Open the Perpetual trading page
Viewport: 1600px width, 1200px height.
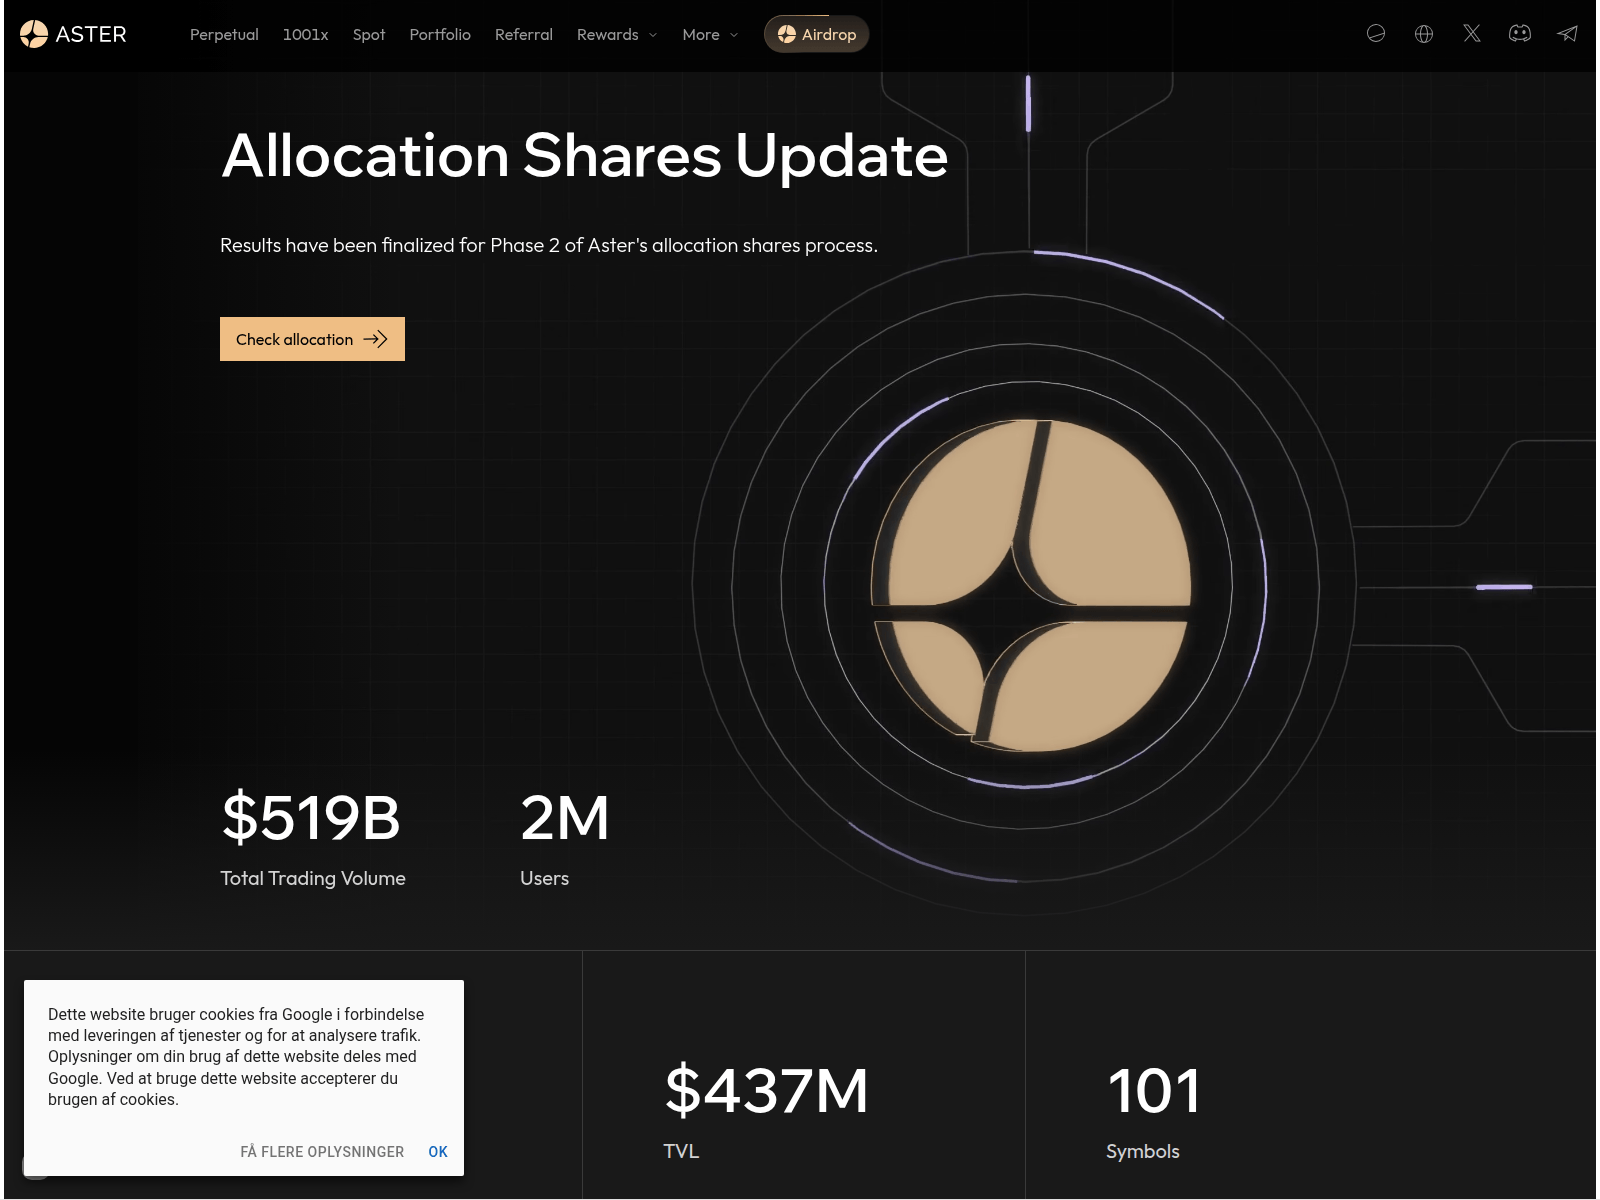tap(224, 34)
